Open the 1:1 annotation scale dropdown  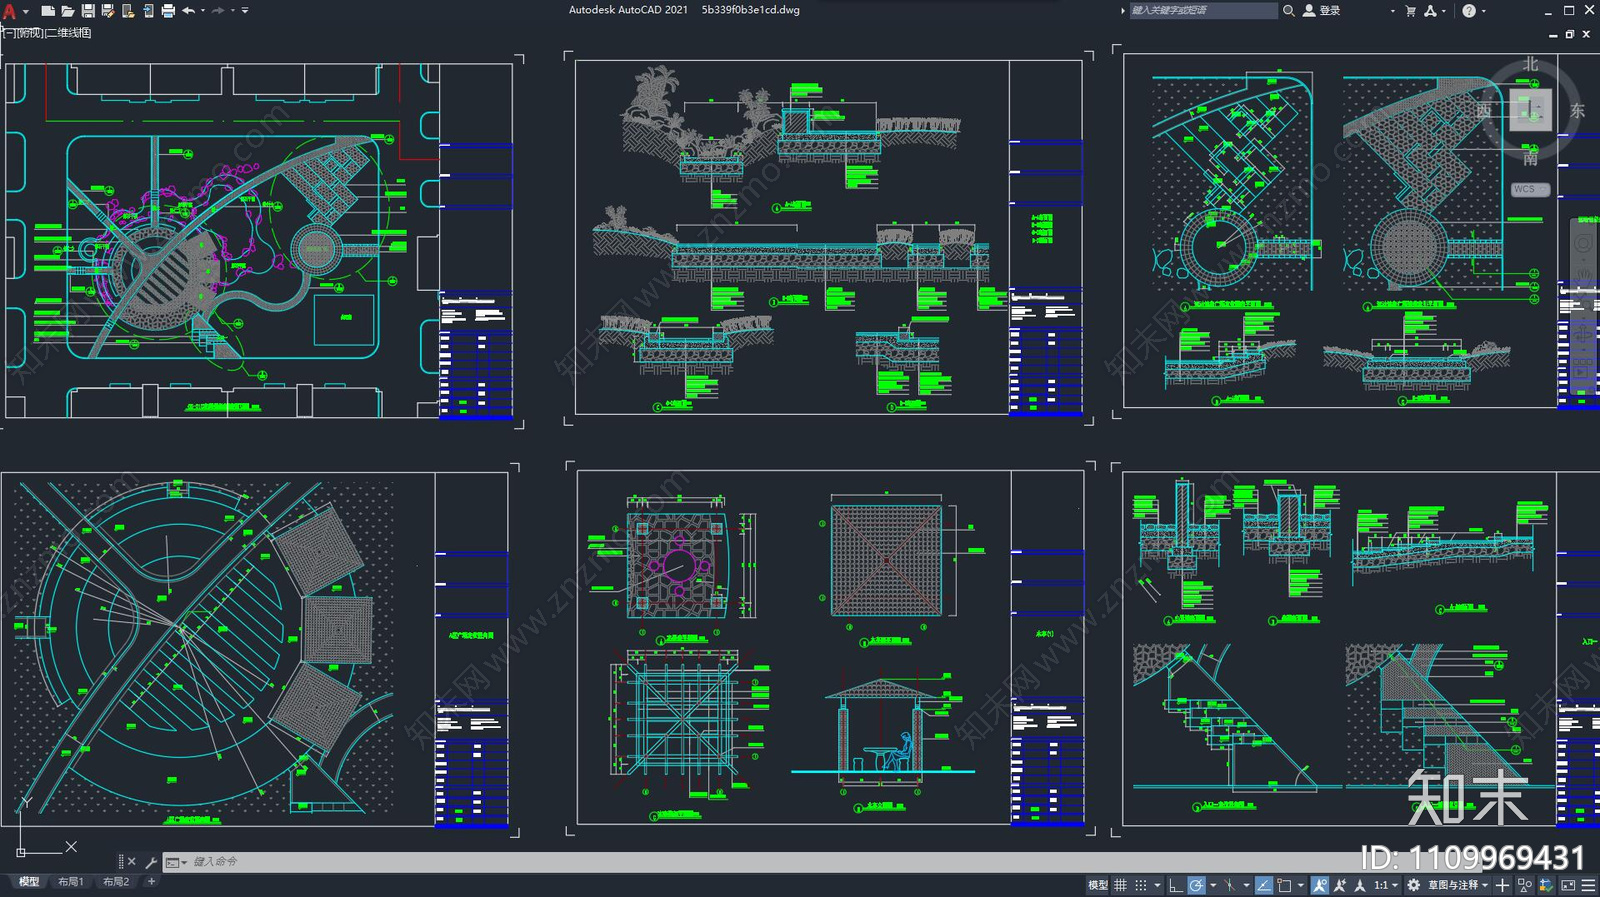click(1386, 885)
